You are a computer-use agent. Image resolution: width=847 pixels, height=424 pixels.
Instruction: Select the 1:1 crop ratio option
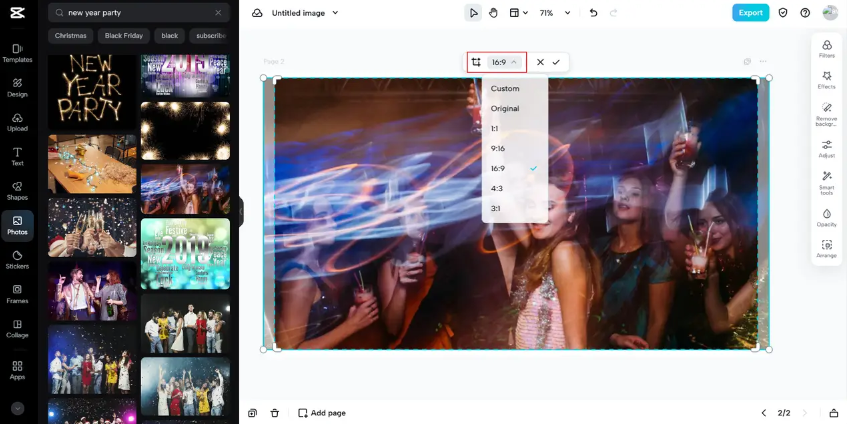(515, 129)
